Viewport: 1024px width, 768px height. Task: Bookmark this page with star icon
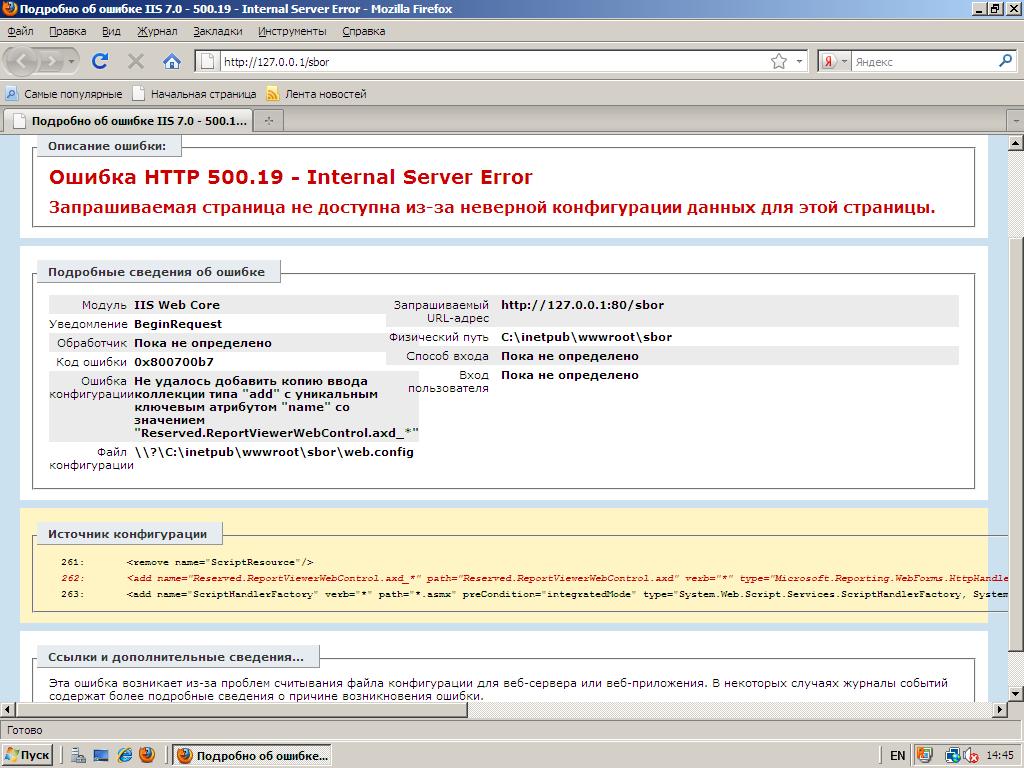(778, 61)
